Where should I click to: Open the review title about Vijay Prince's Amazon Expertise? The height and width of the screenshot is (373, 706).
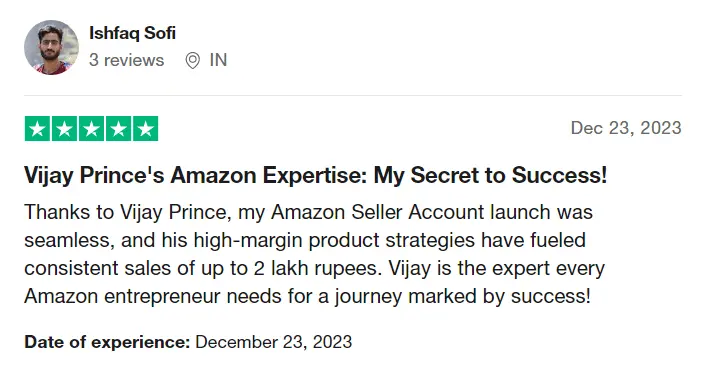coord(316,175)
